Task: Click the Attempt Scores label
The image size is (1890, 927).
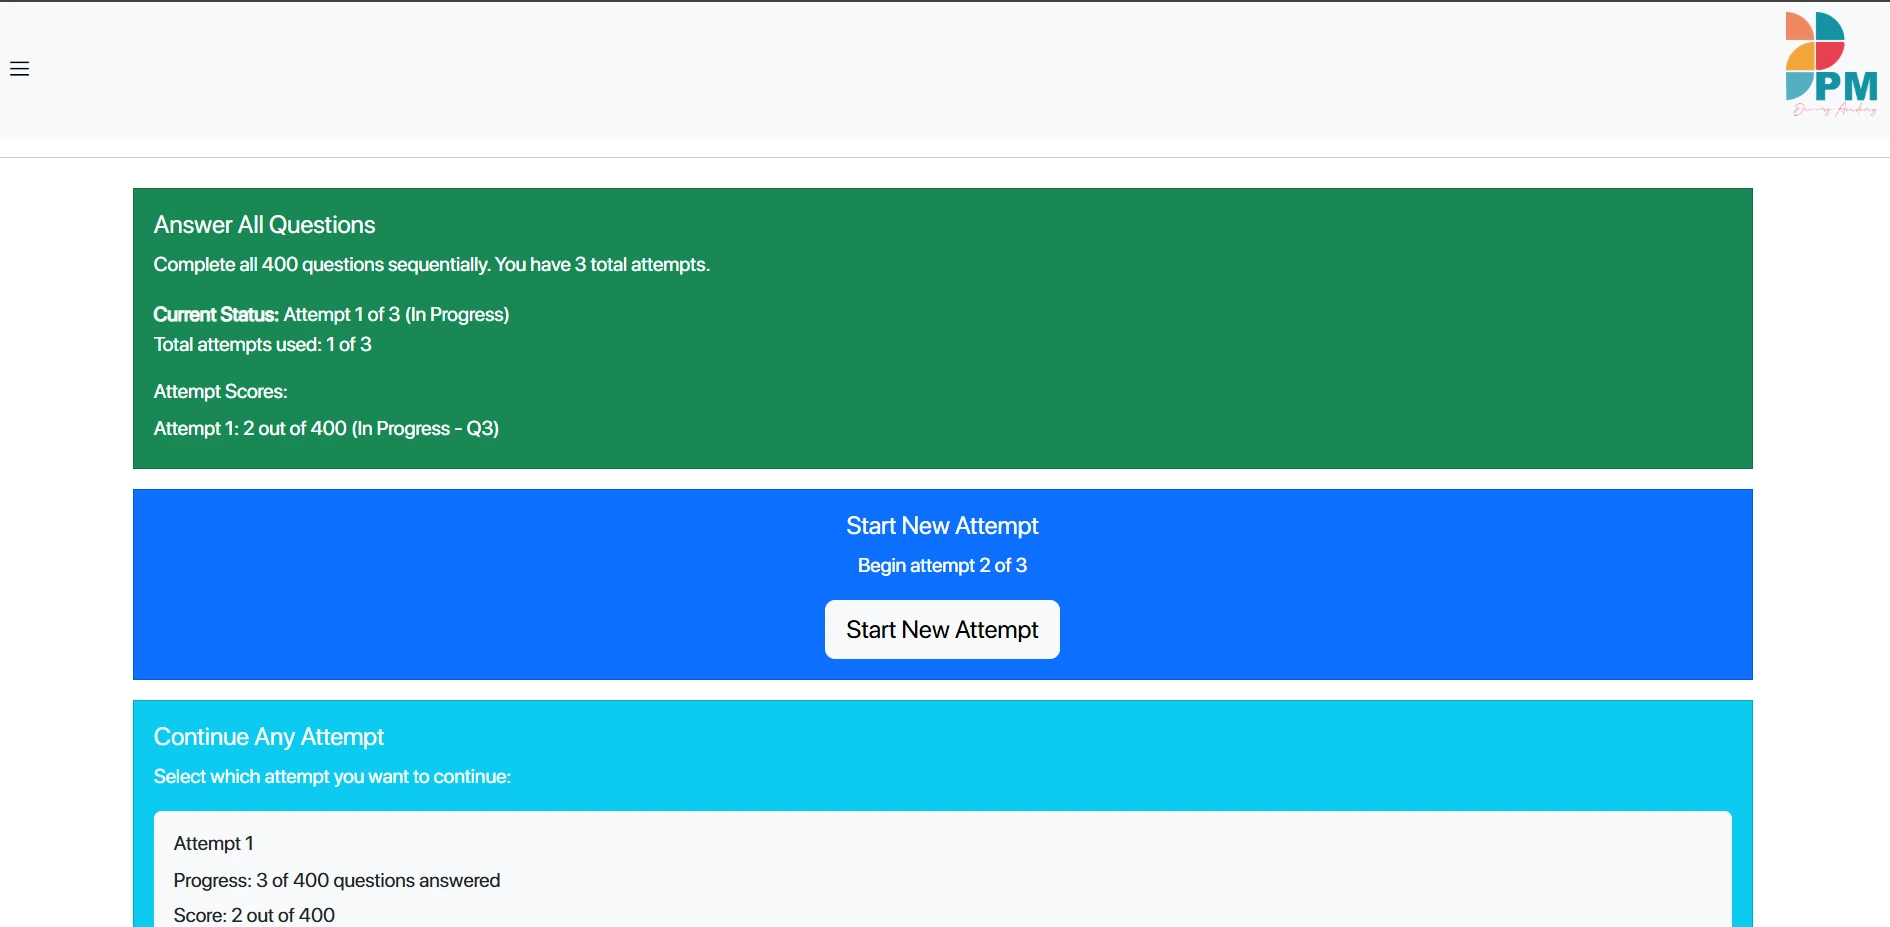Action: 220,392
